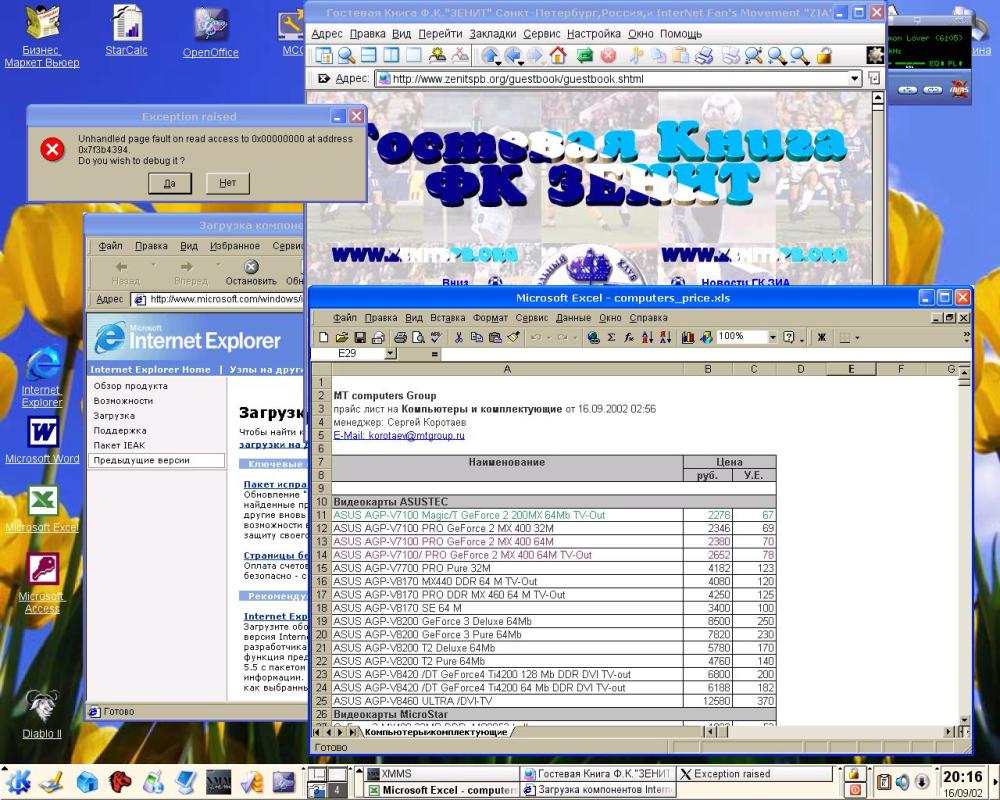
Task: Click the red Stop icon in Konqueror
Action: (x=608, y=56)
